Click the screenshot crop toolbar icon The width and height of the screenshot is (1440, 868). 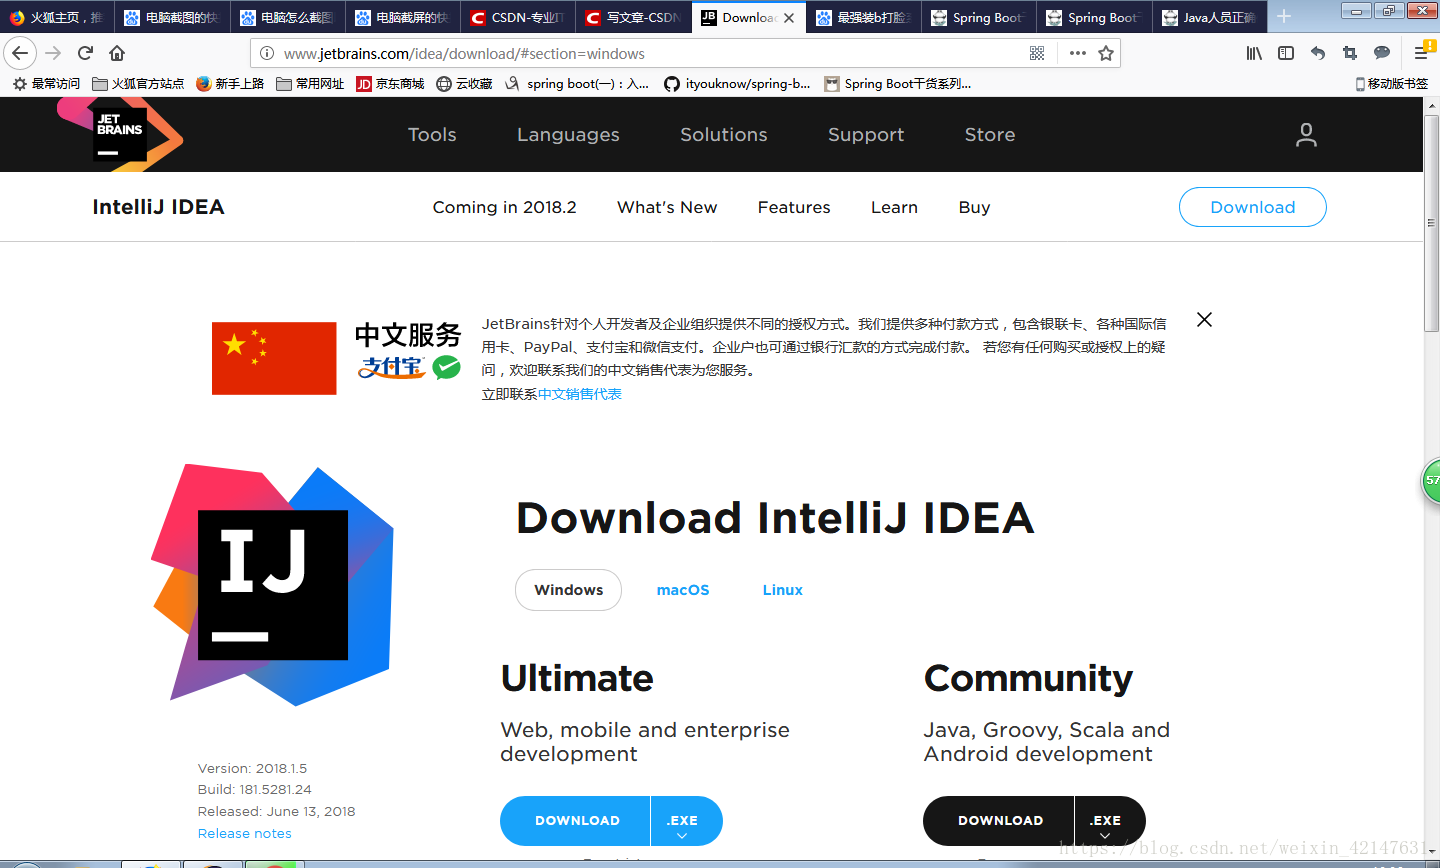[1350, 53]
